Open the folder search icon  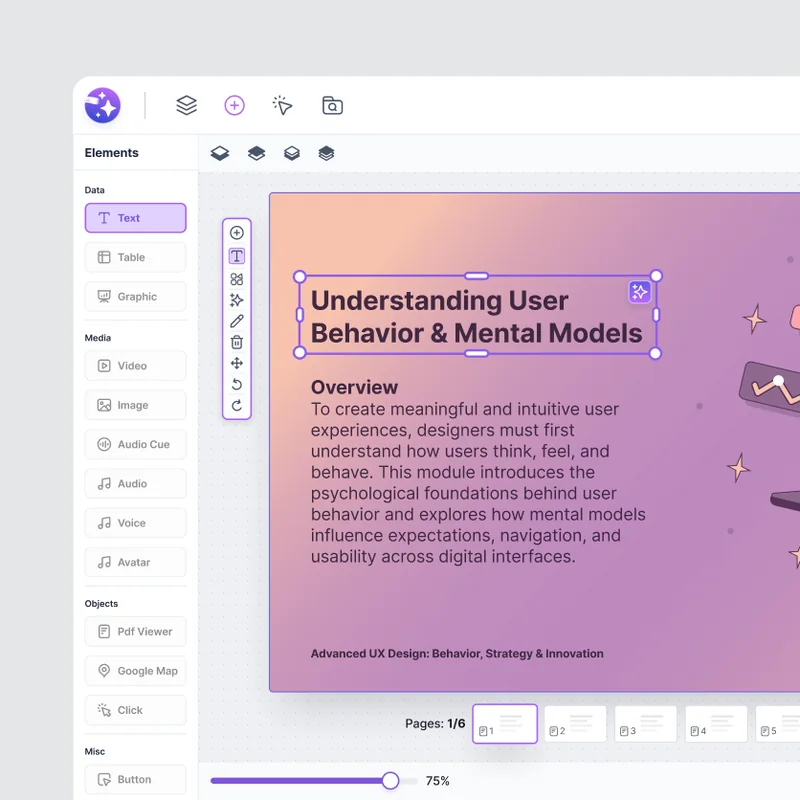(x=332, y=106)
